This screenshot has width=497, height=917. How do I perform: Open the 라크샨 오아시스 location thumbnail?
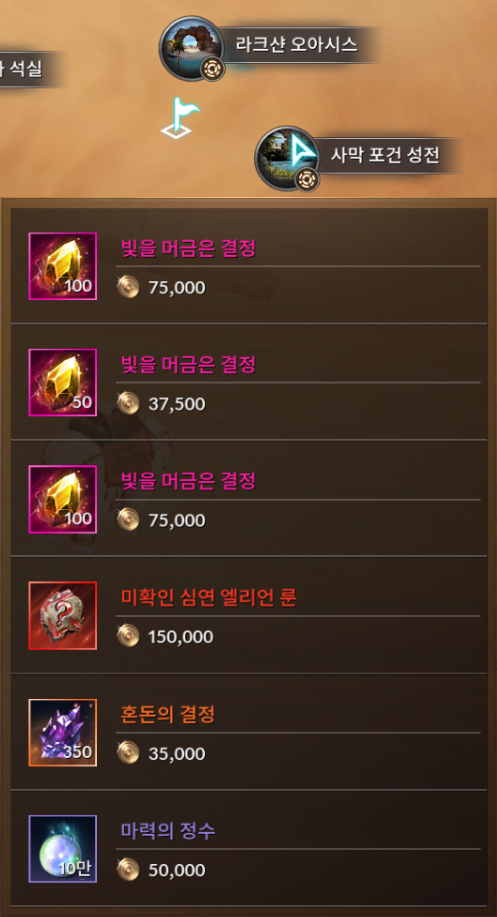[191, 48]
